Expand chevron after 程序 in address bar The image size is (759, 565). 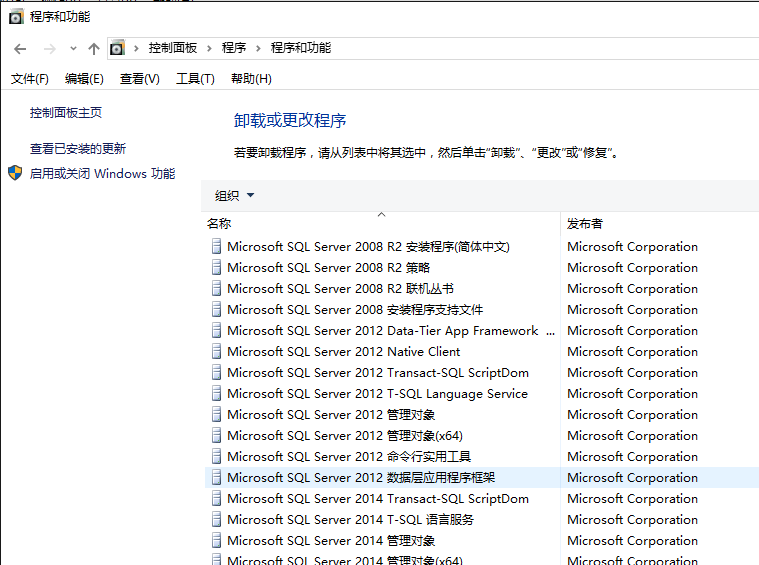[x=258, y=48]
